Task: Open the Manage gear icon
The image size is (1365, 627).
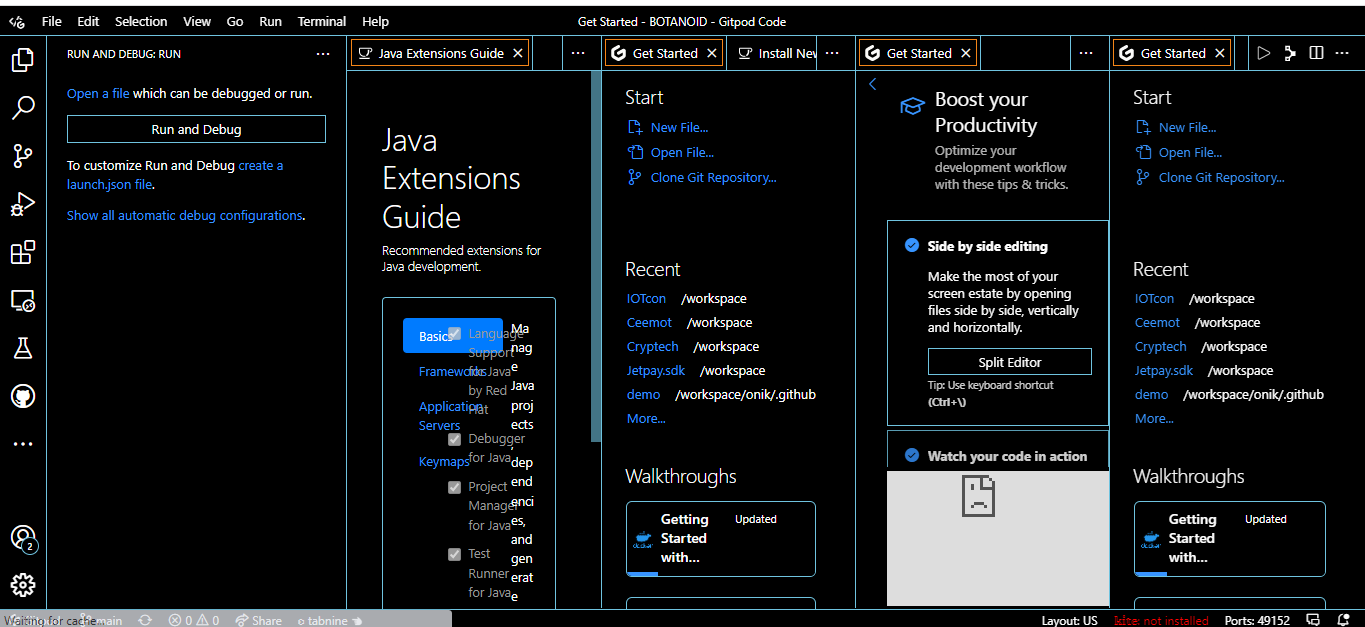Action: point(22,585)
